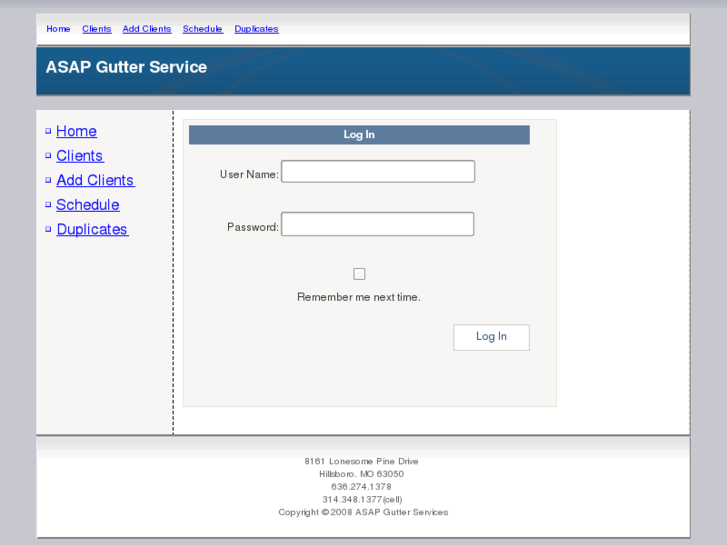Go to Schedule in the sidebar list
This screenshot has height=545, width=727.
point(88,205)
